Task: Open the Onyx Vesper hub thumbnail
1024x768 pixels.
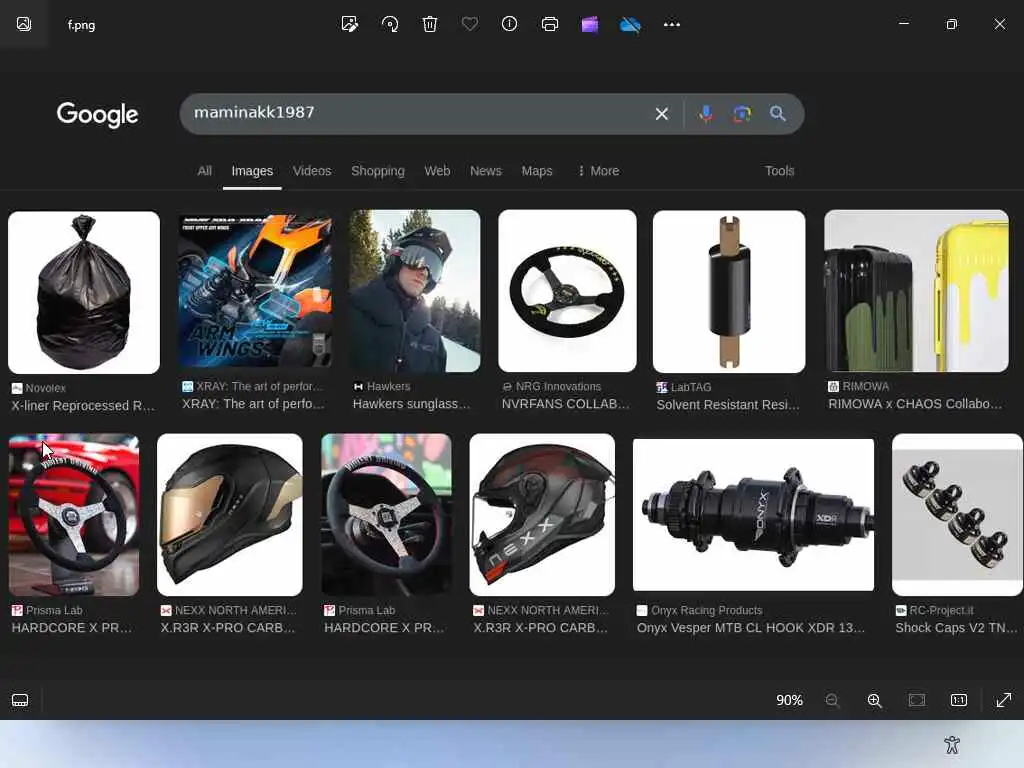Action: (x=753, y=515)
